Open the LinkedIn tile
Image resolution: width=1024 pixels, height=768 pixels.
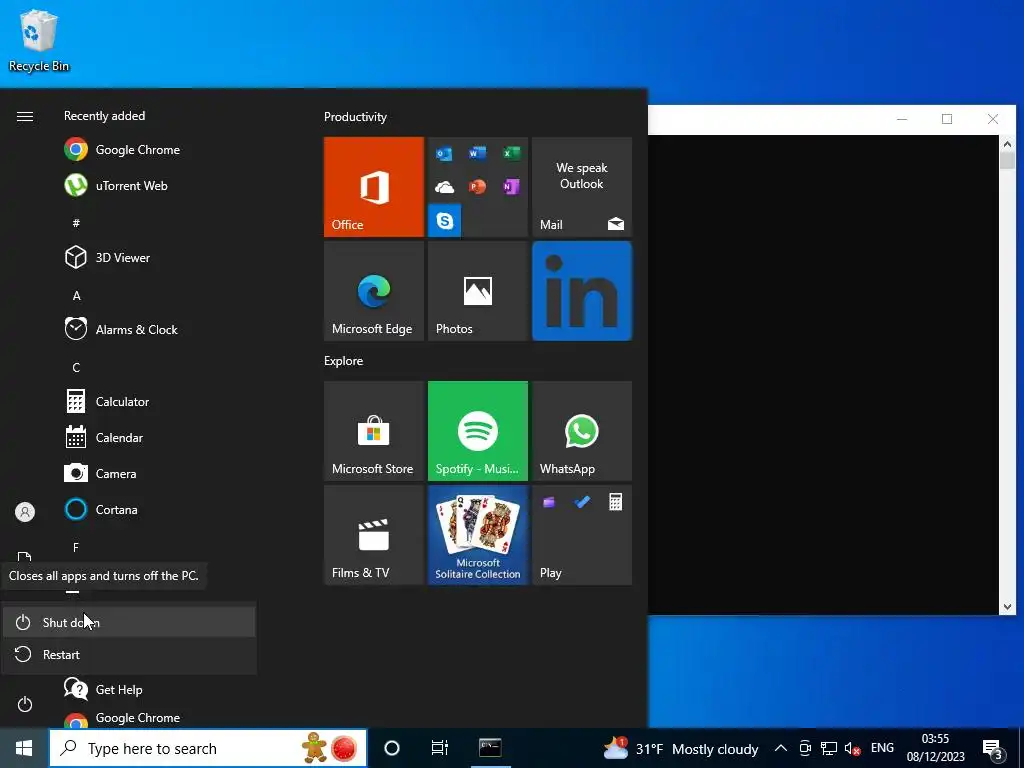coord(582,291)
